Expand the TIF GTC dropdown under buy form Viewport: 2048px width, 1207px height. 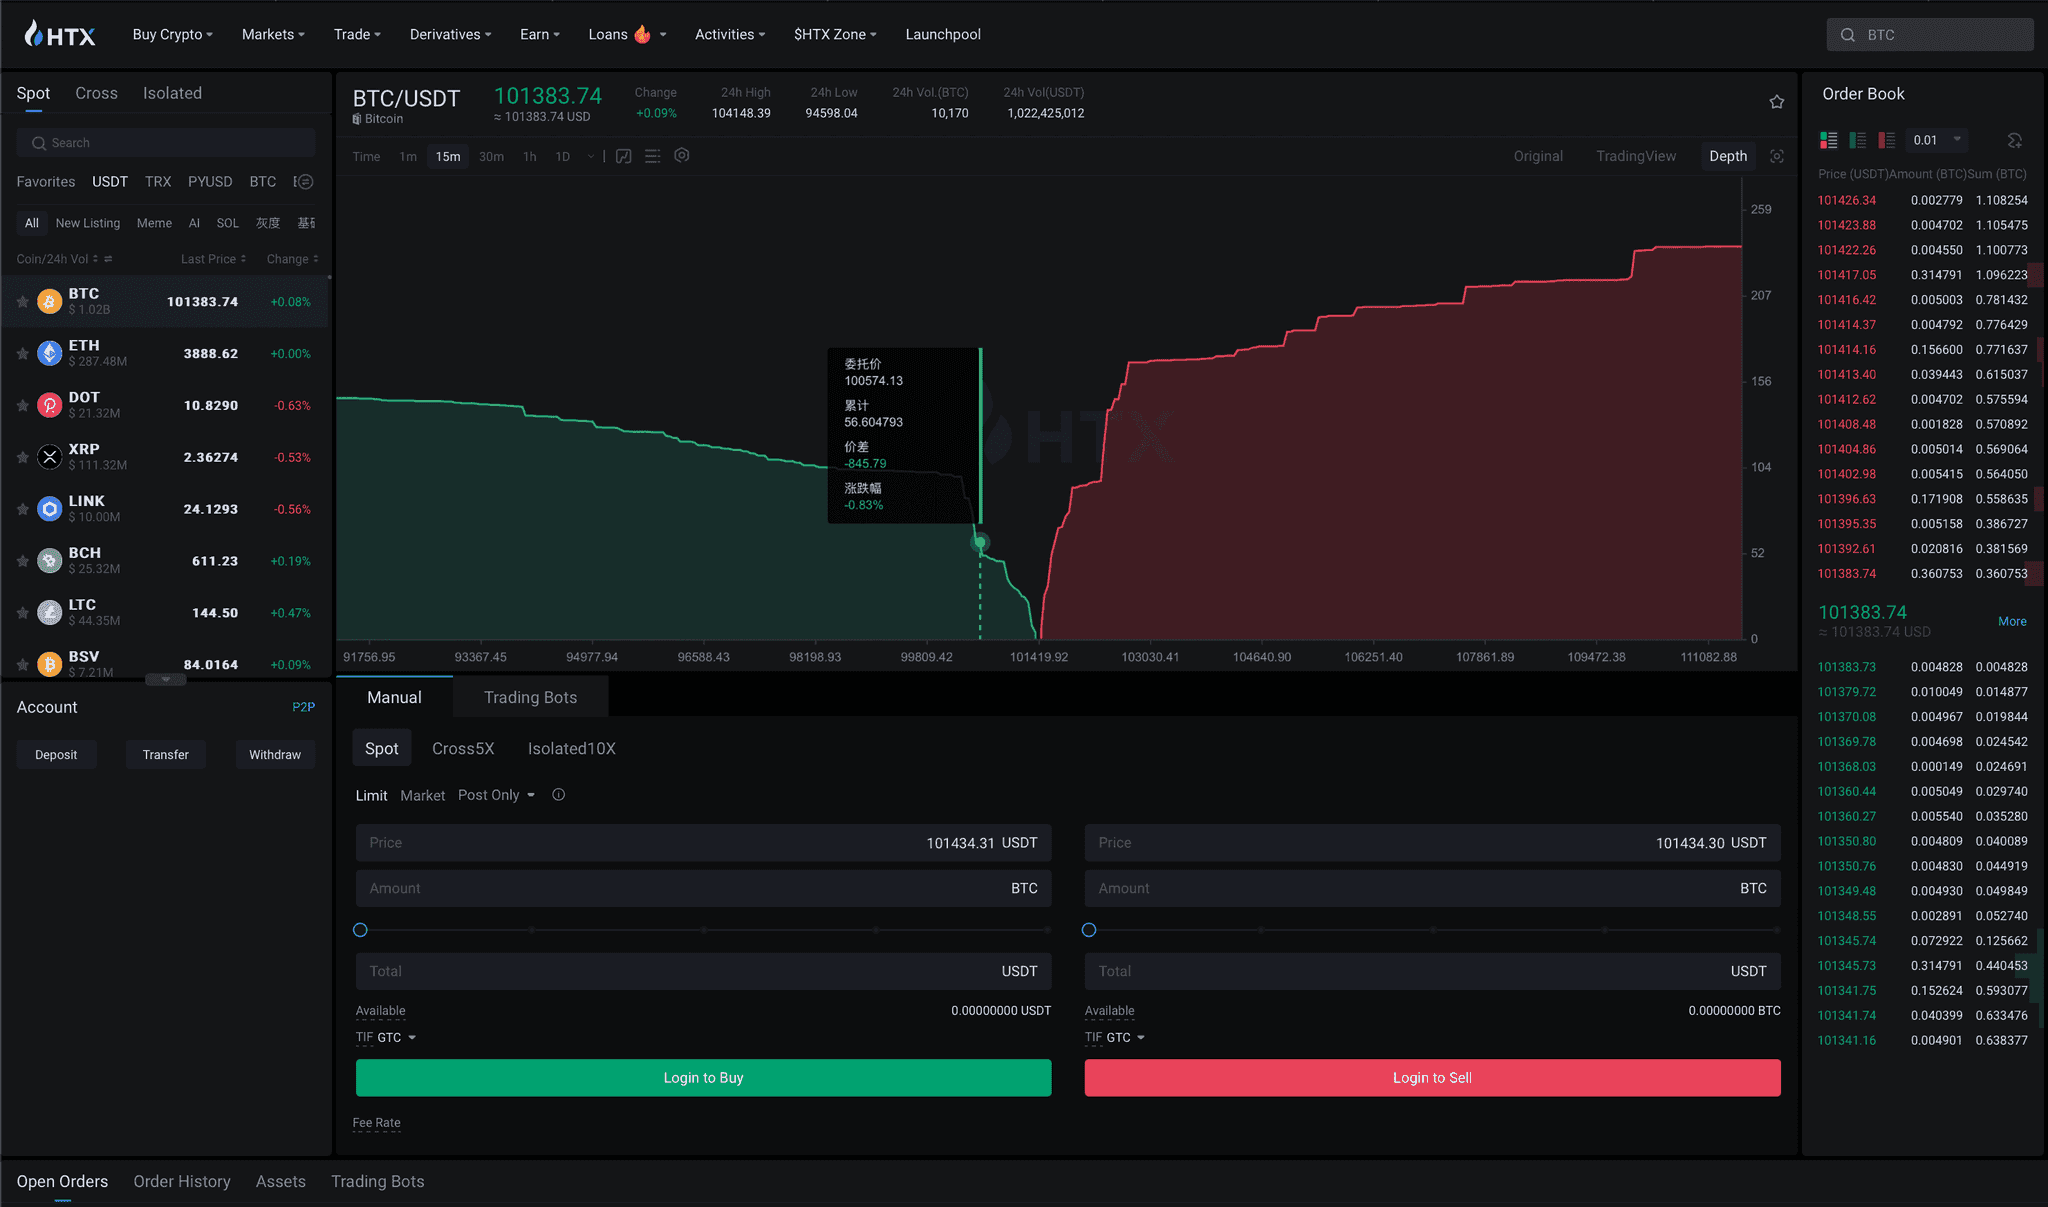387,1037
